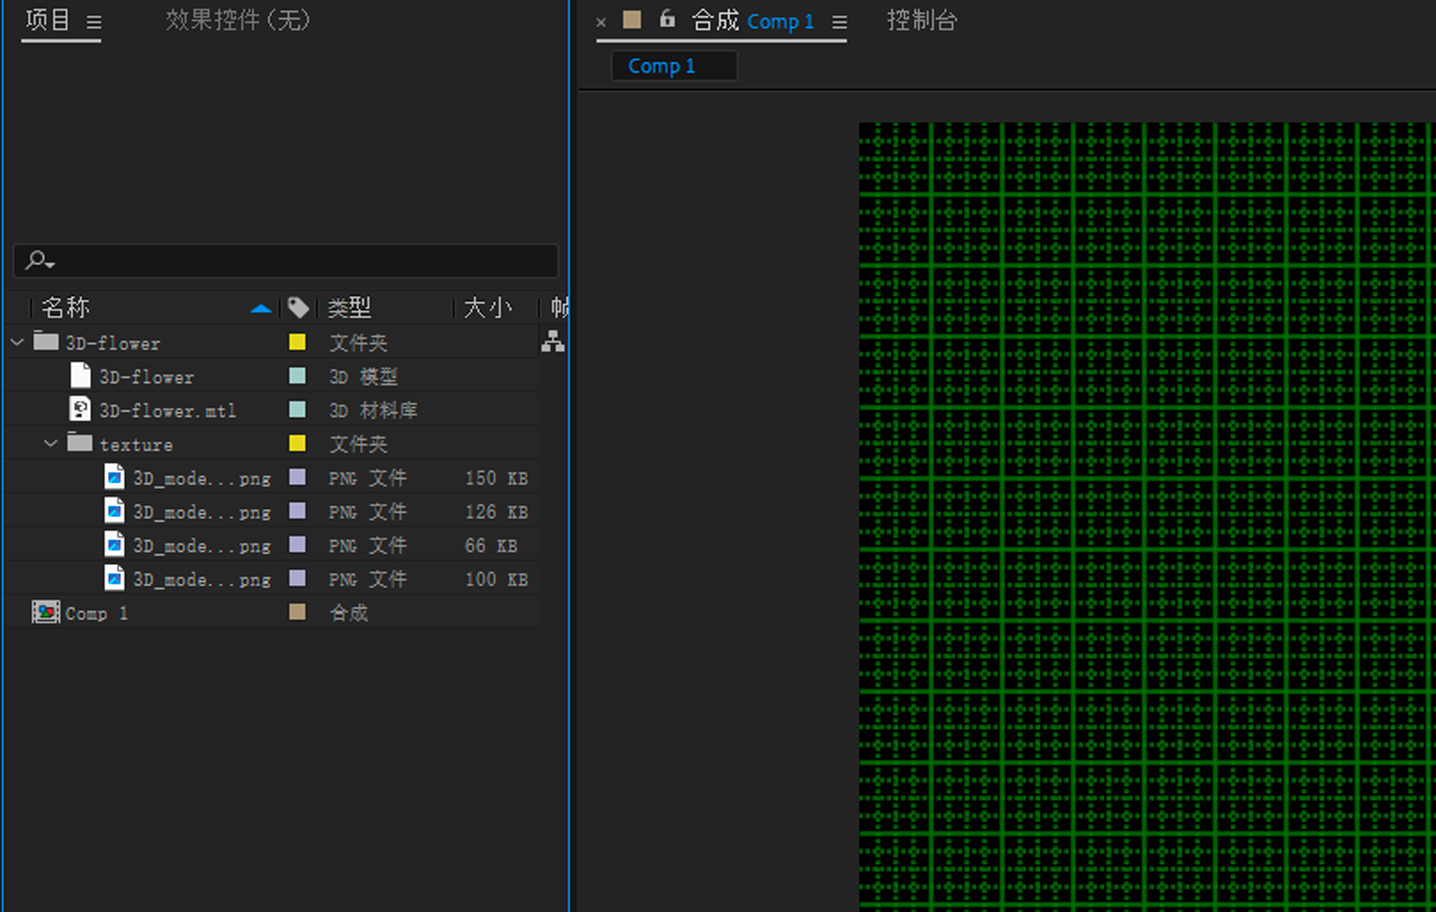Click the 150 KB size cell
Screen dimensions: 1436x912
496,478
